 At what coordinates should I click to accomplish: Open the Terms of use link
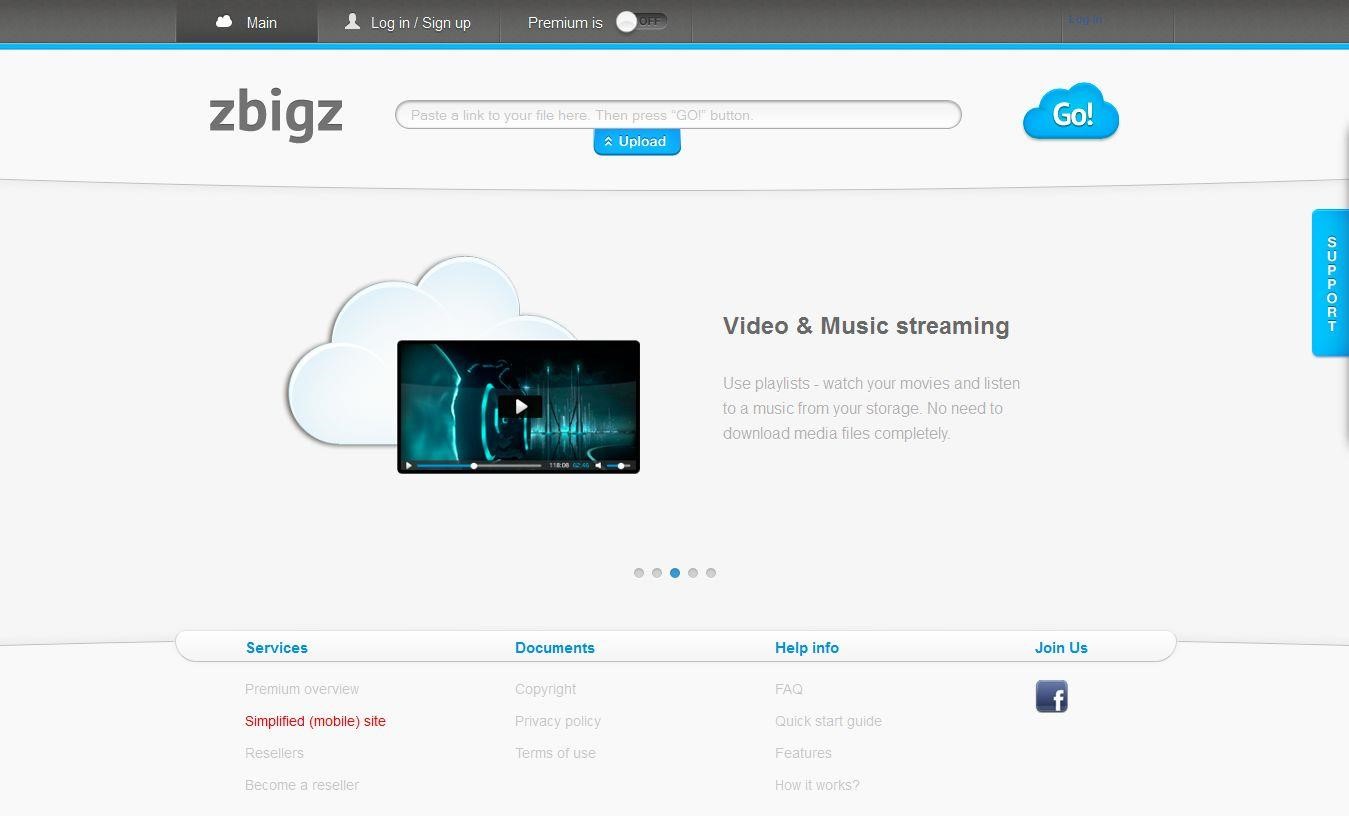click(x=555, y=753)
